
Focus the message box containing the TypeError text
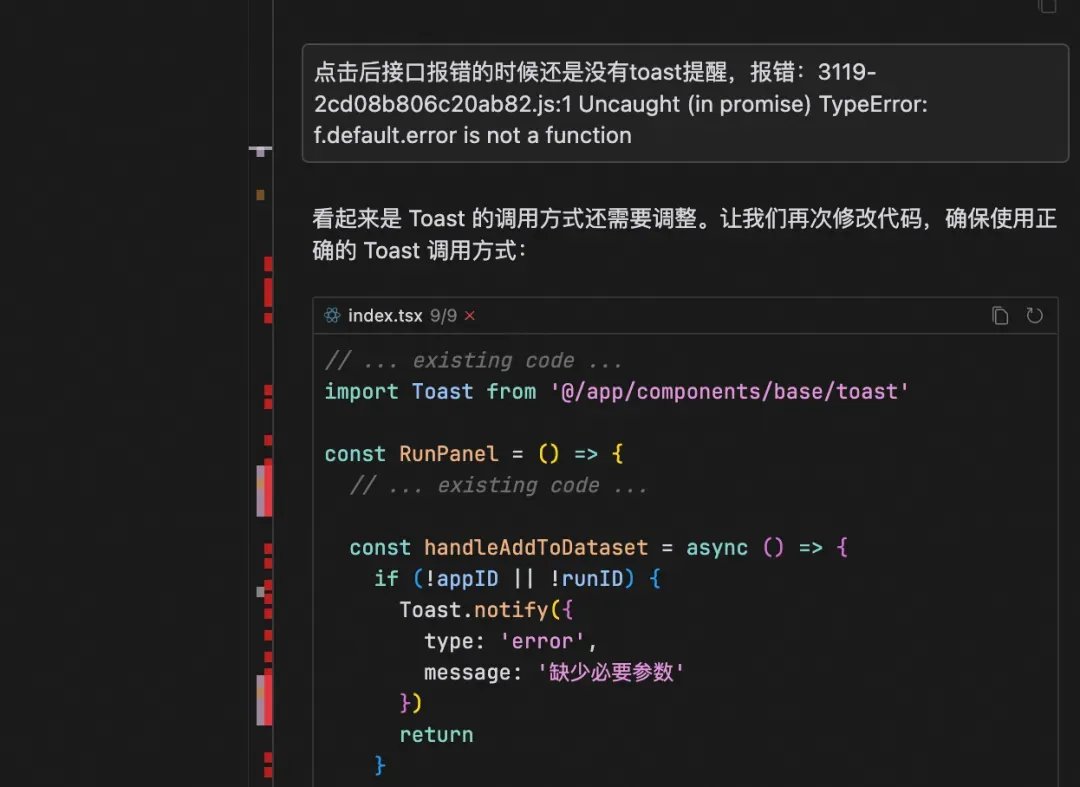(685, 103)
